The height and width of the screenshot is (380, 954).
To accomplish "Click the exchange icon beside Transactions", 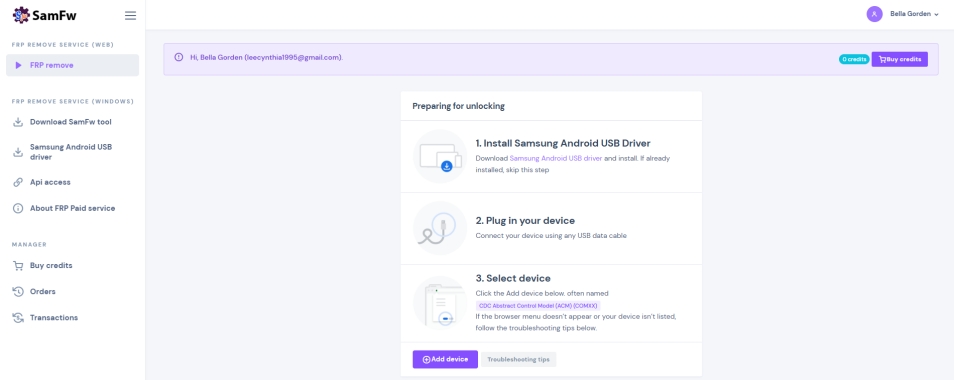I will click(x=18, y=317).
